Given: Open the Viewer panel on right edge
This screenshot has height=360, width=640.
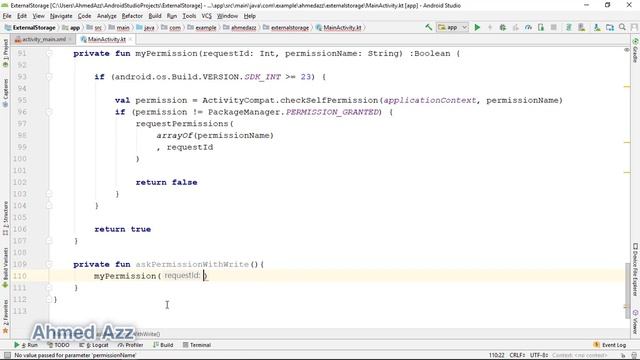Looking at the screenshot, I should [x=635, y=322].
